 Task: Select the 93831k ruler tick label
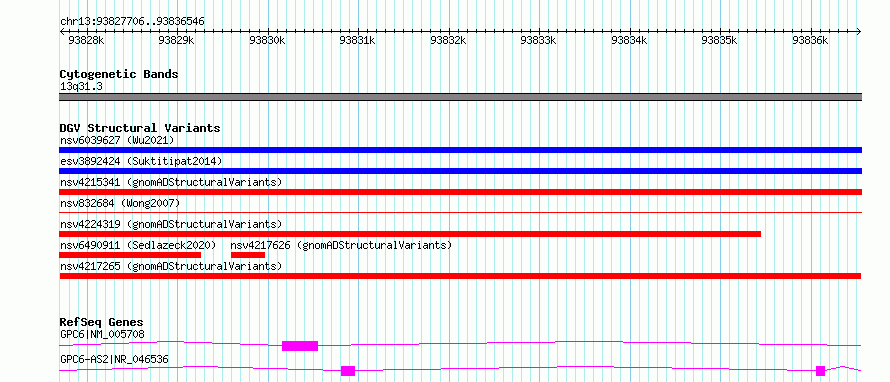click(x=358, y=40)
